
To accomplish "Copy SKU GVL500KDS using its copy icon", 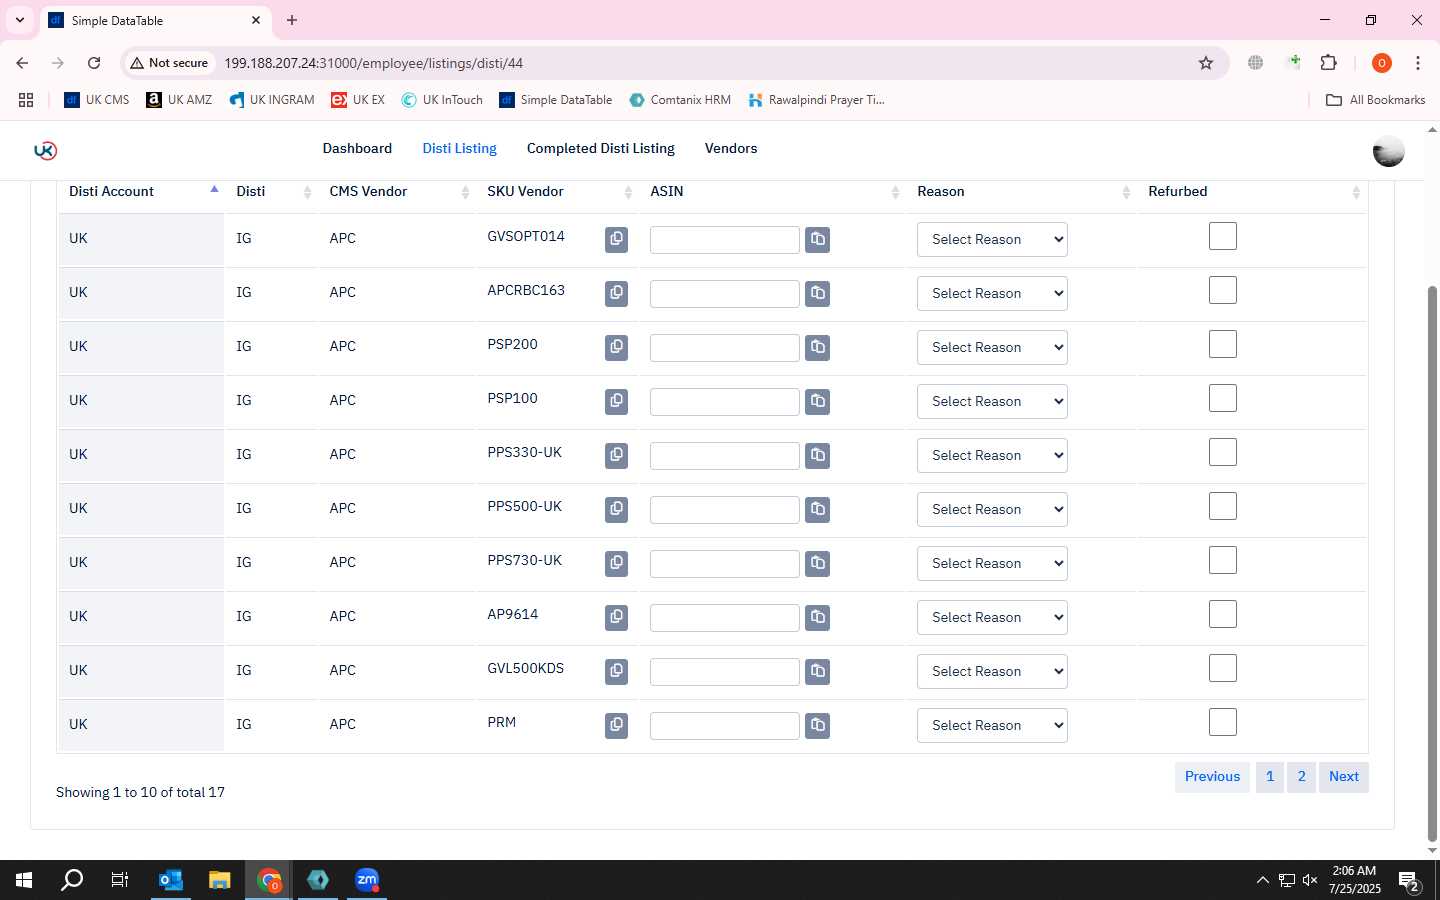I will 617,671.
